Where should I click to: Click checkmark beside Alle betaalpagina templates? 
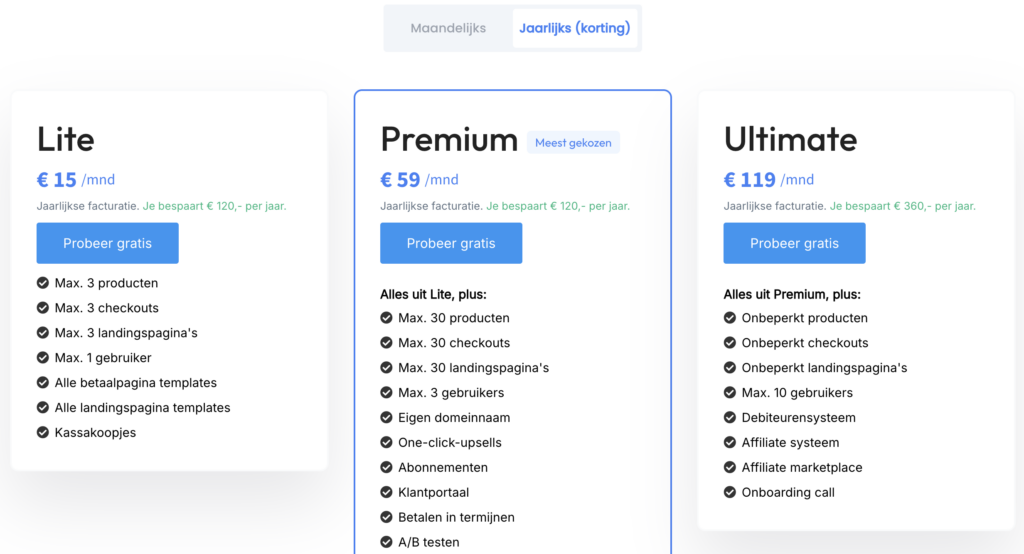tap(43, 383)
